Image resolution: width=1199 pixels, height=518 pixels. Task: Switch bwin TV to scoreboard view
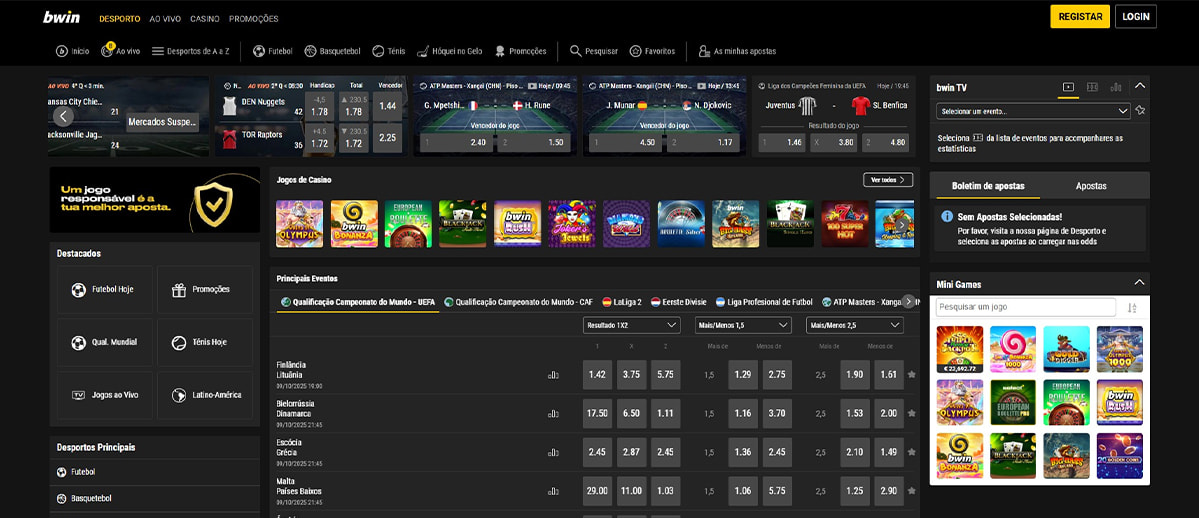tap(1092, 87)
